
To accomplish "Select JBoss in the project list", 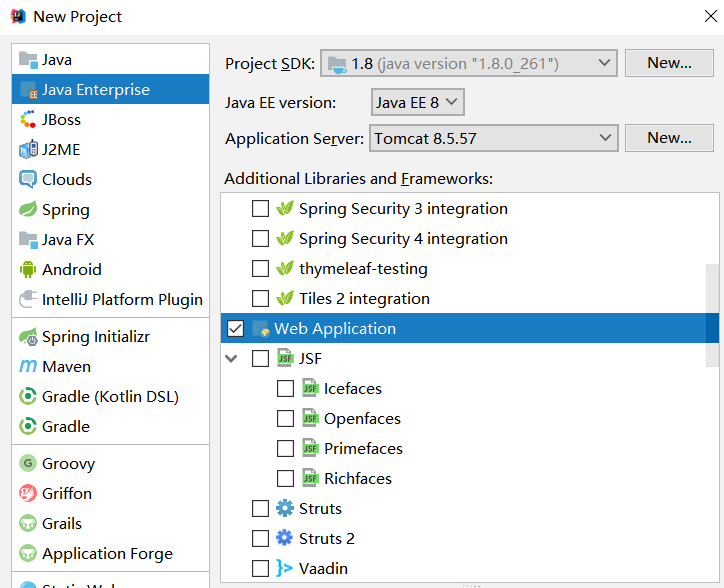I will (x=110, y=120).
